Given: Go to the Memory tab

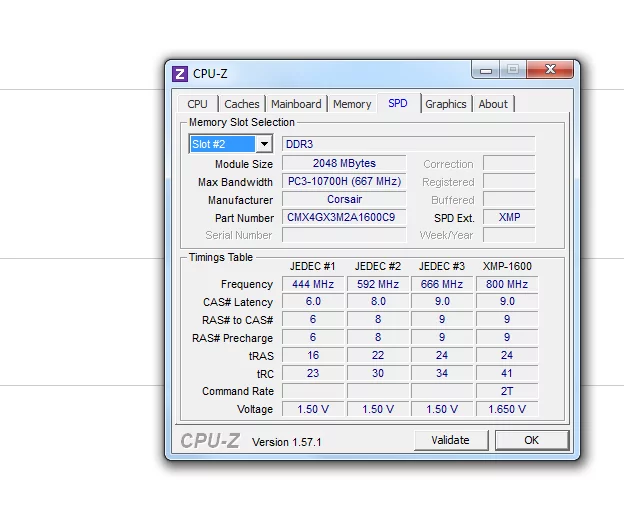Looking at the screenshot, I should (352, 104).
